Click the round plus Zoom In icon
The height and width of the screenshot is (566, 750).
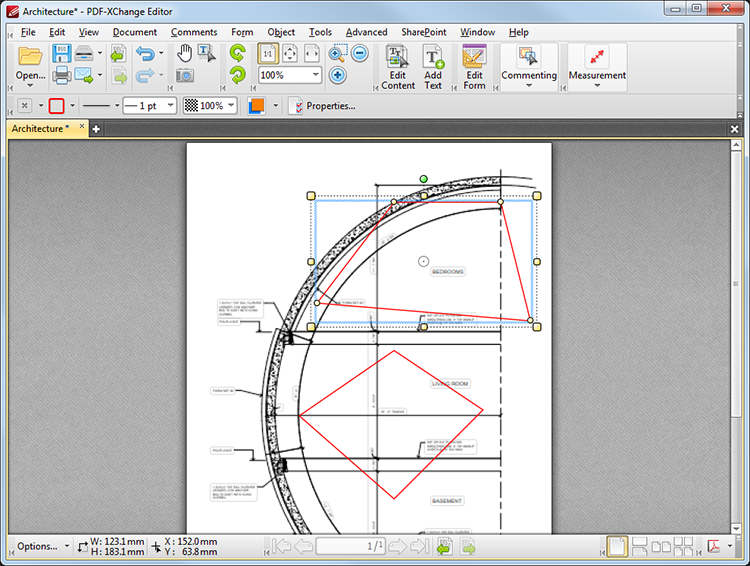click(x=338, y=75)
